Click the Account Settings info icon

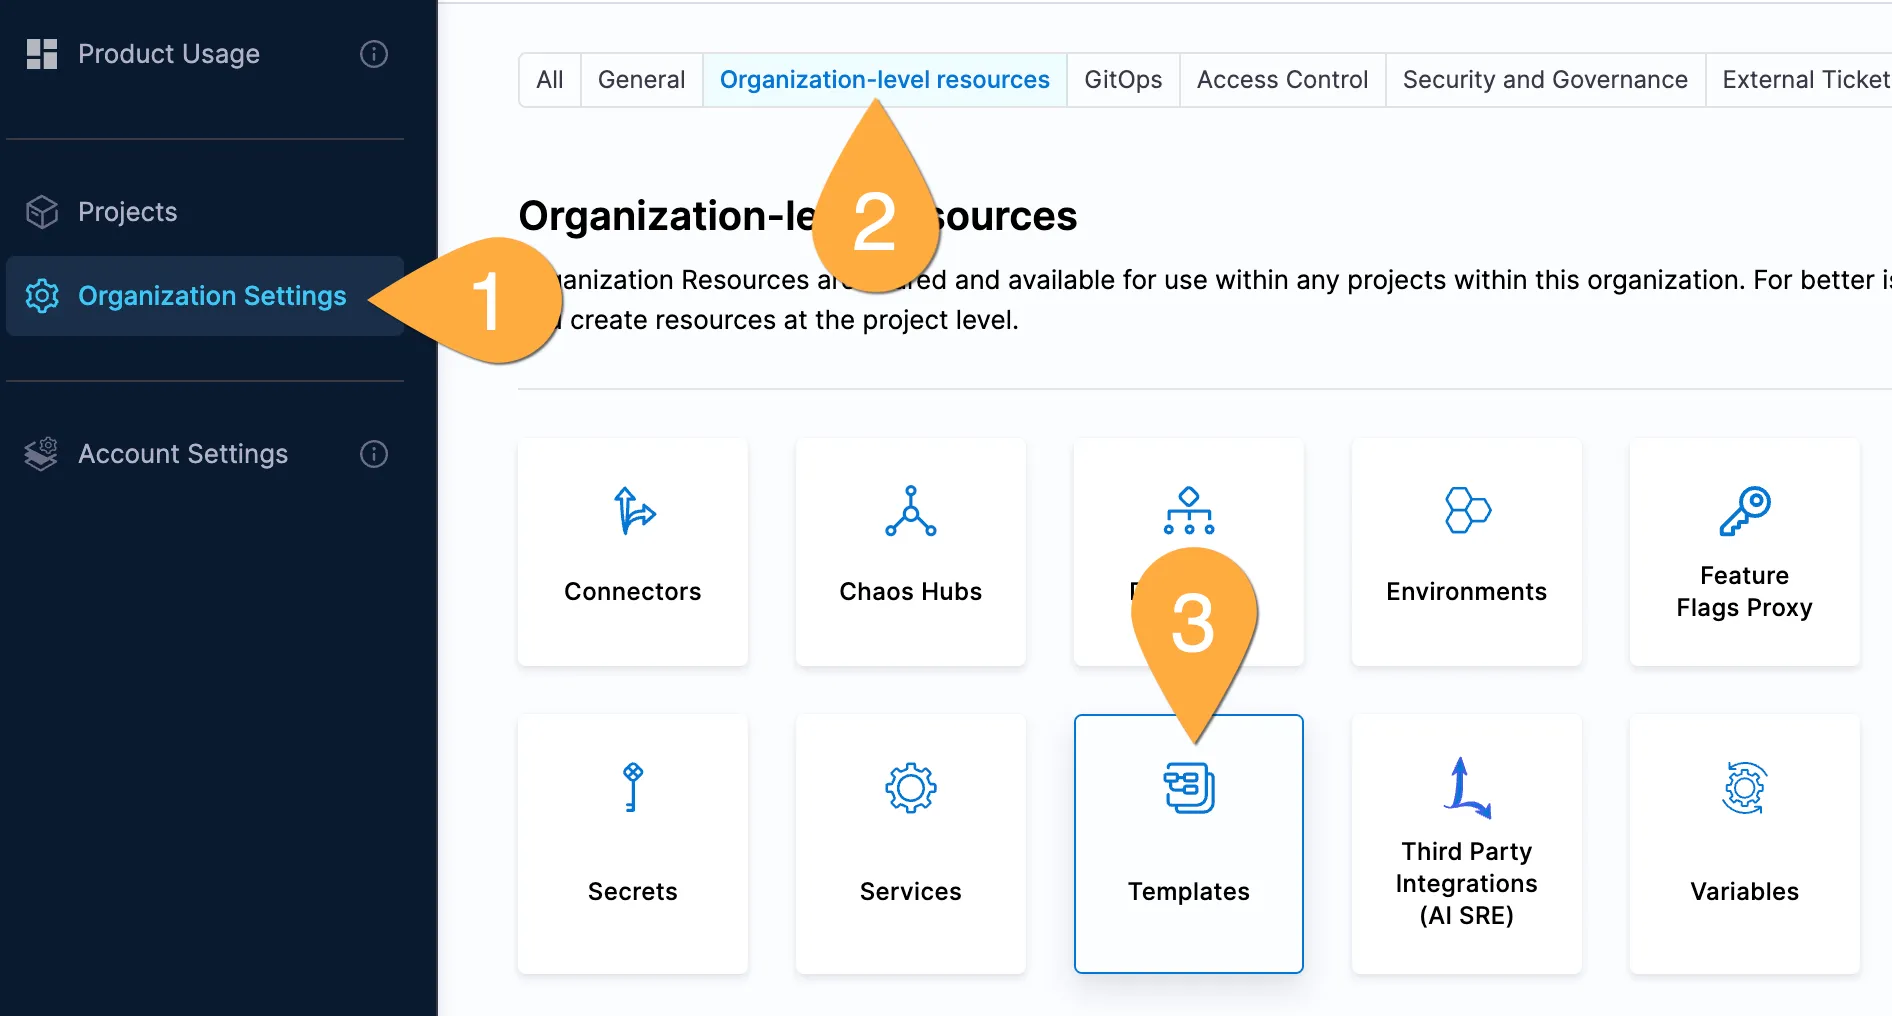click(x=374, y=454)
